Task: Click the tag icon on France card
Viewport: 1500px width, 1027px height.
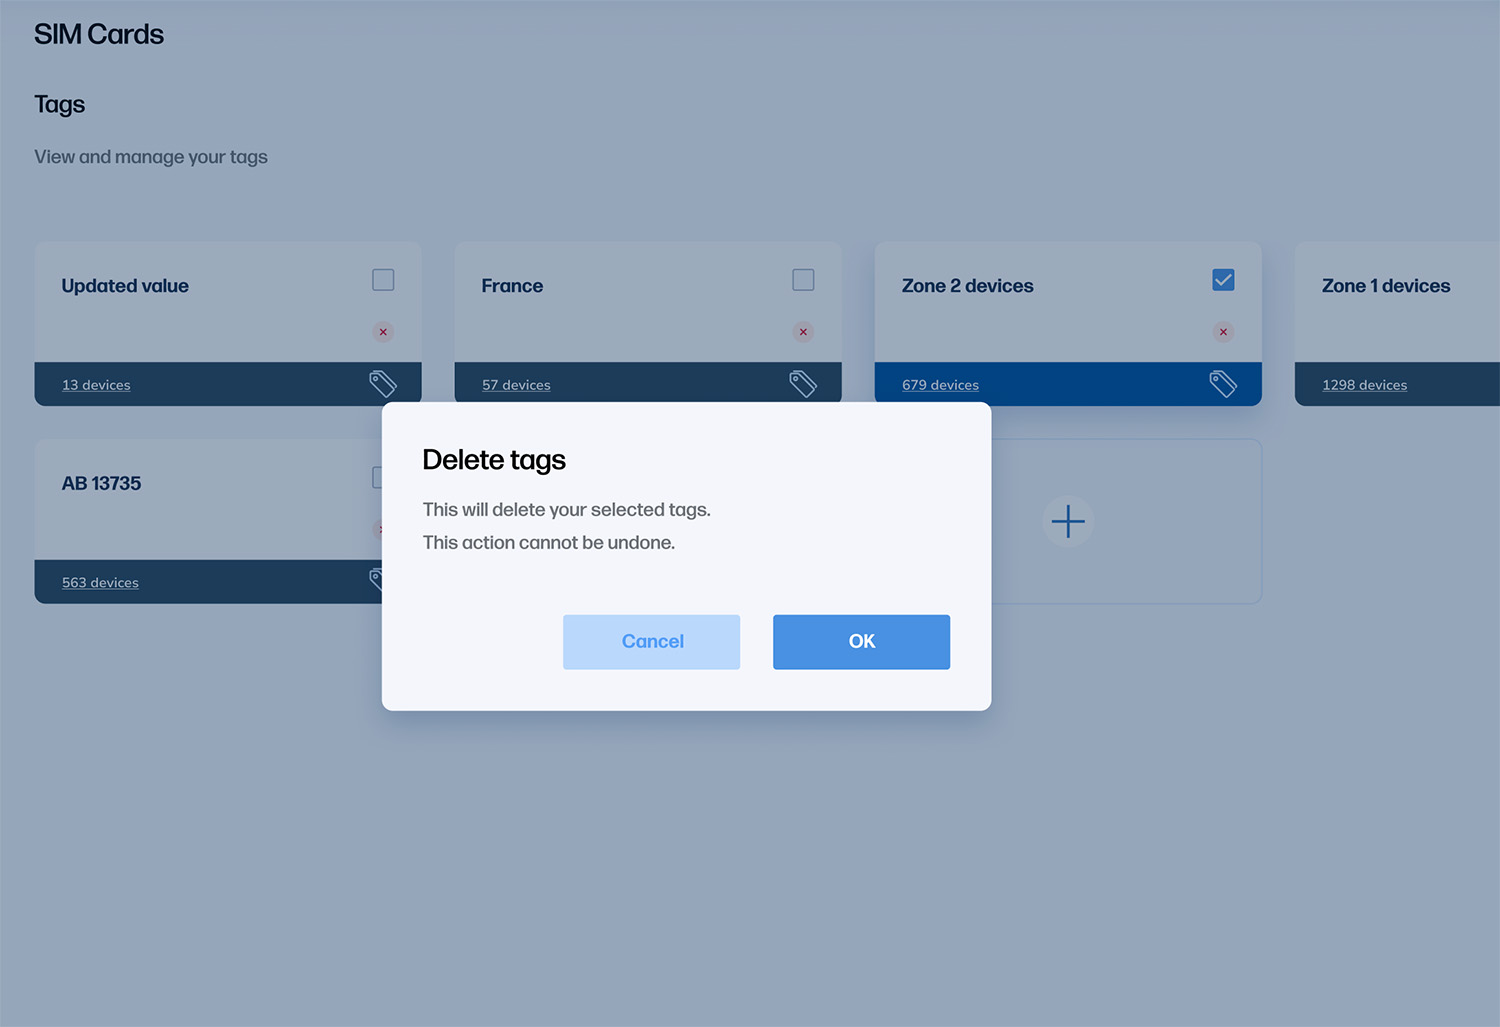Action: point(803,384)
